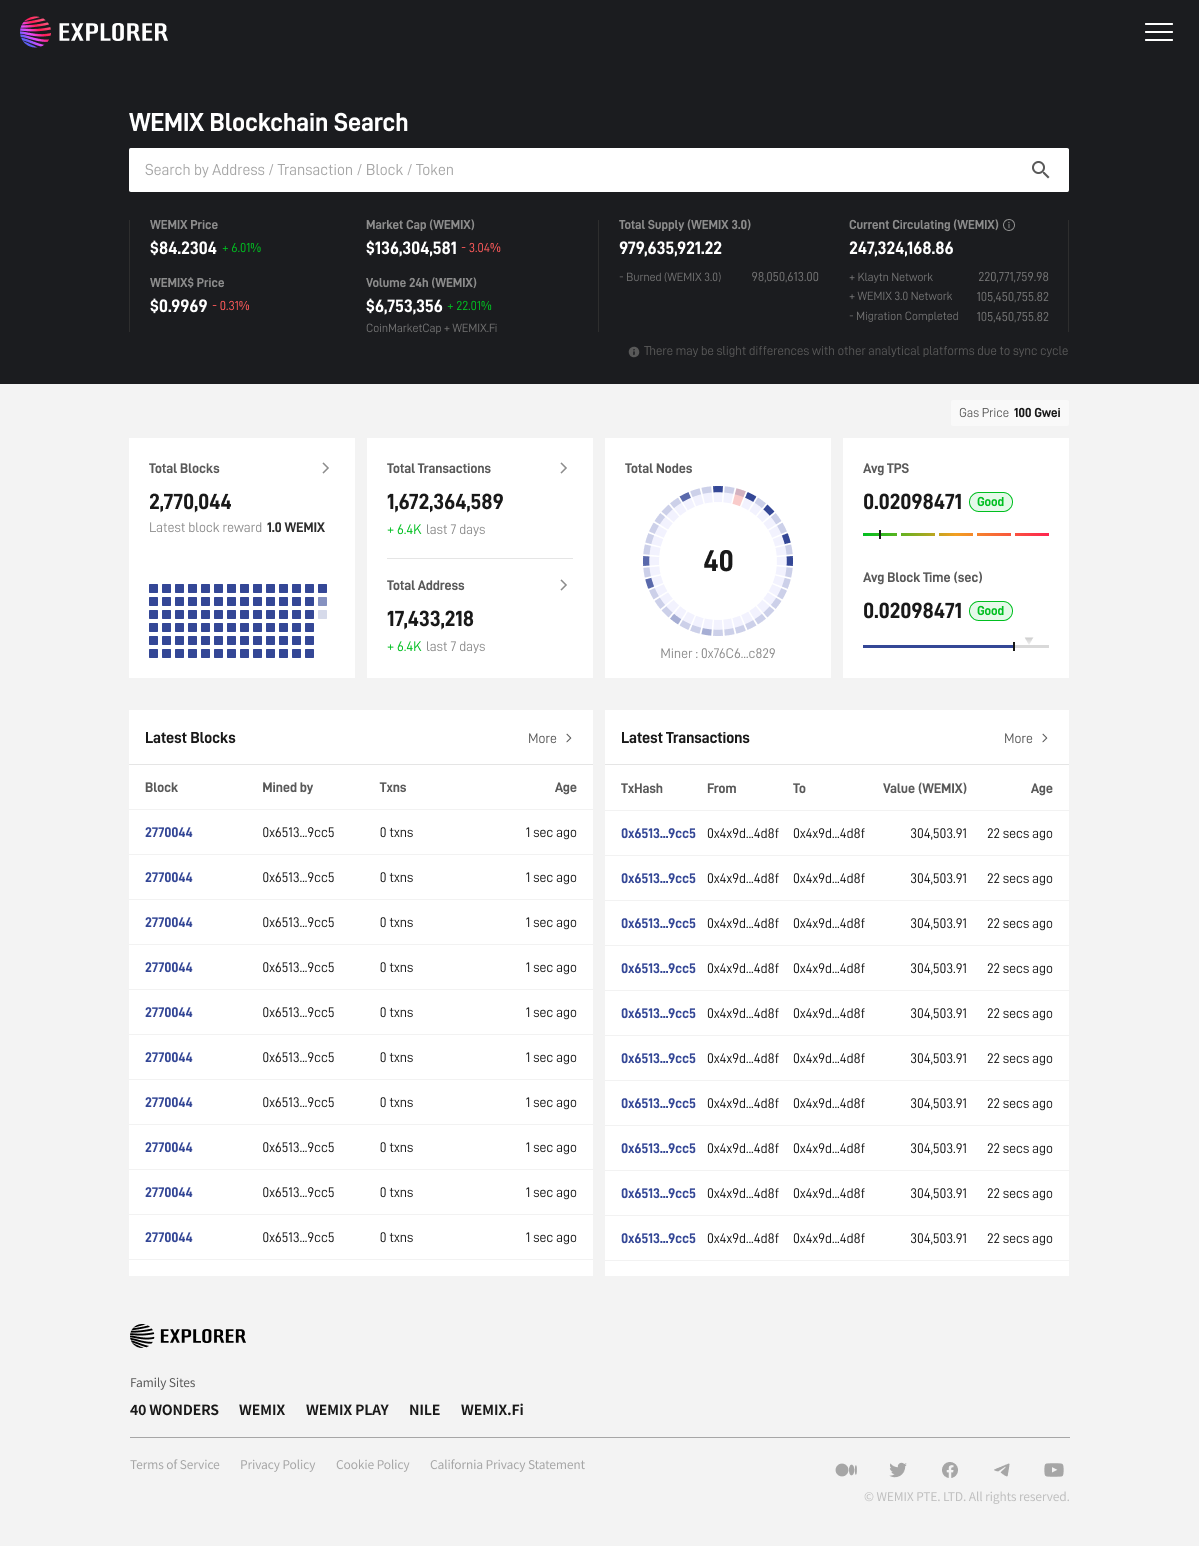1199x1546 pixels.
Task: Click the Twitter social icon
Action: coord(898,1470)
